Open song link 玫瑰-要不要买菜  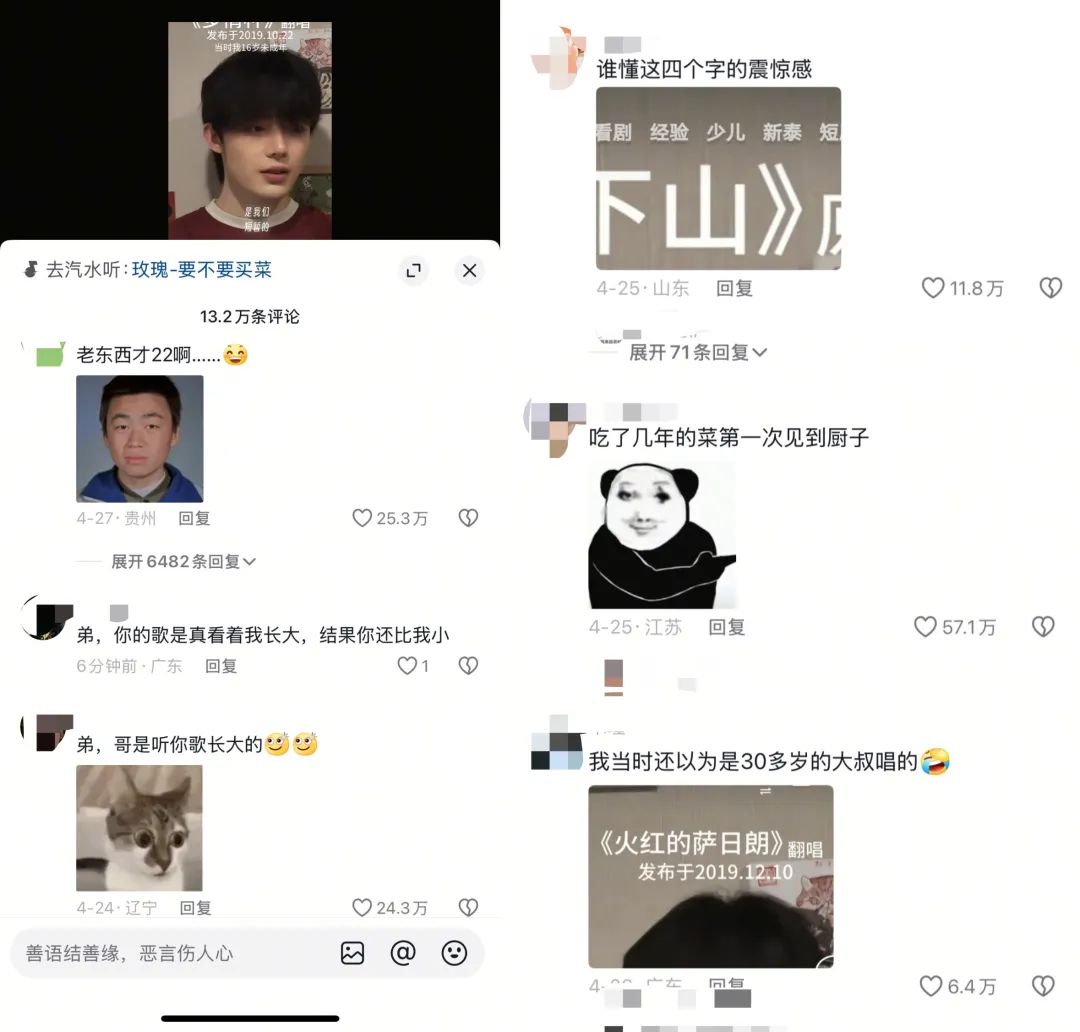(x=202, y=269)
